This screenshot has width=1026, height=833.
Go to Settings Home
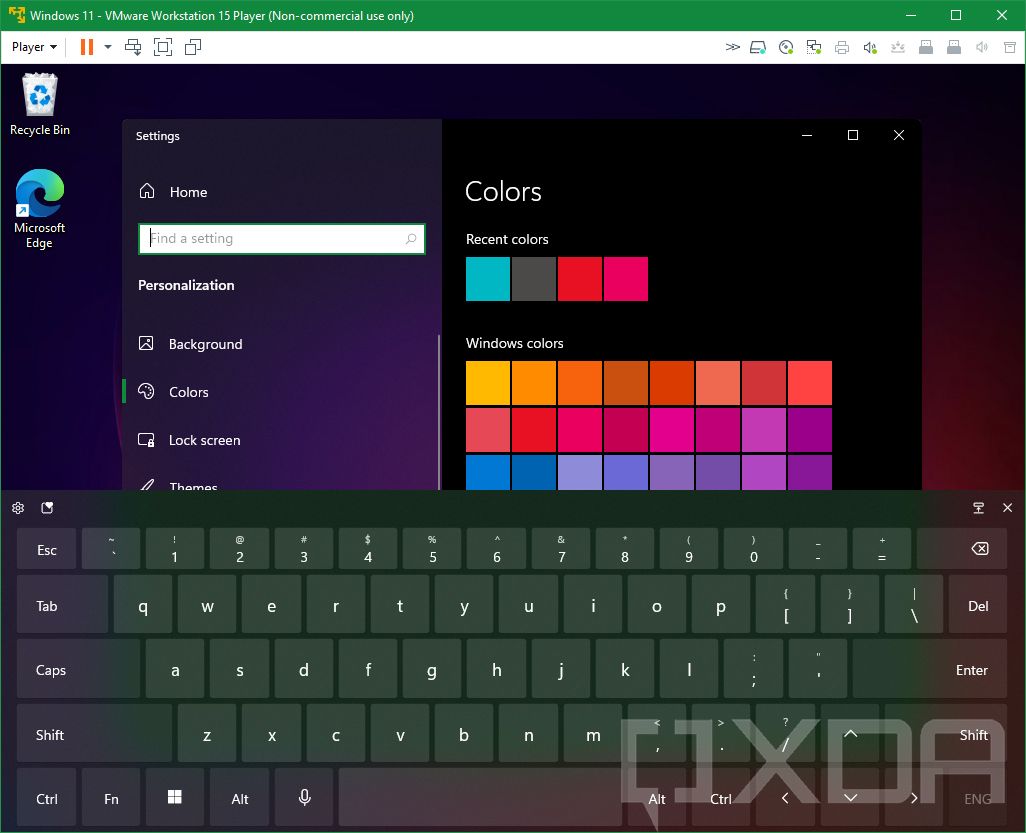pyautogui.click(x=173, y=192)
